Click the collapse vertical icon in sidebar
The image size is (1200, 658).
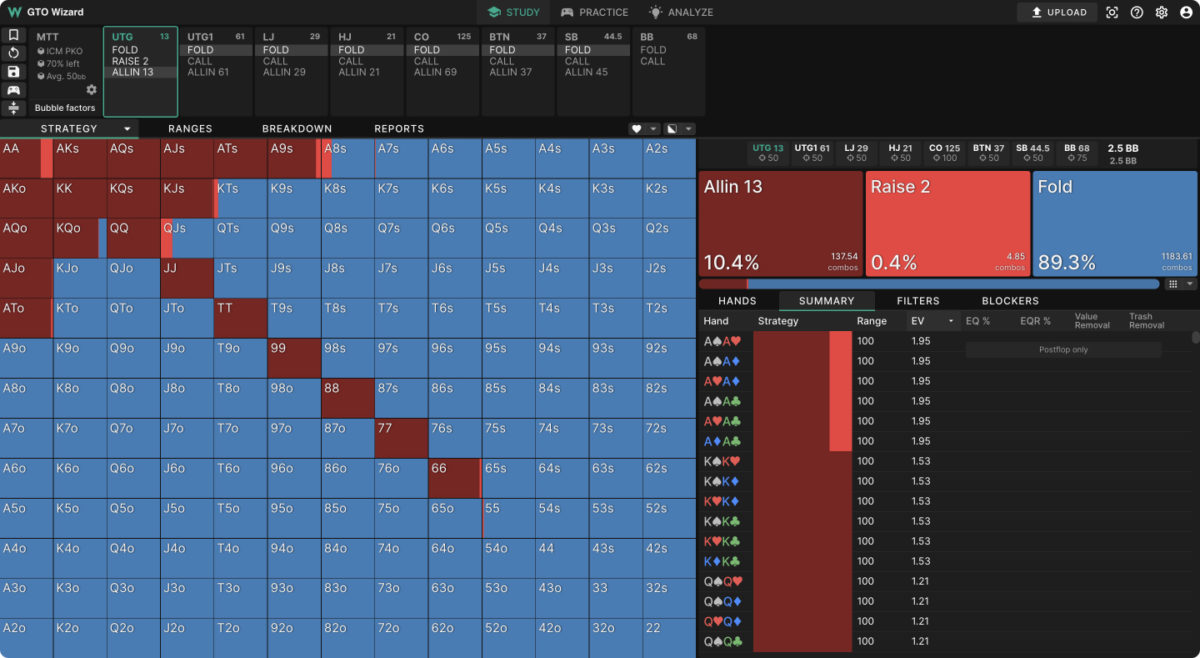[x=14, y=108]
